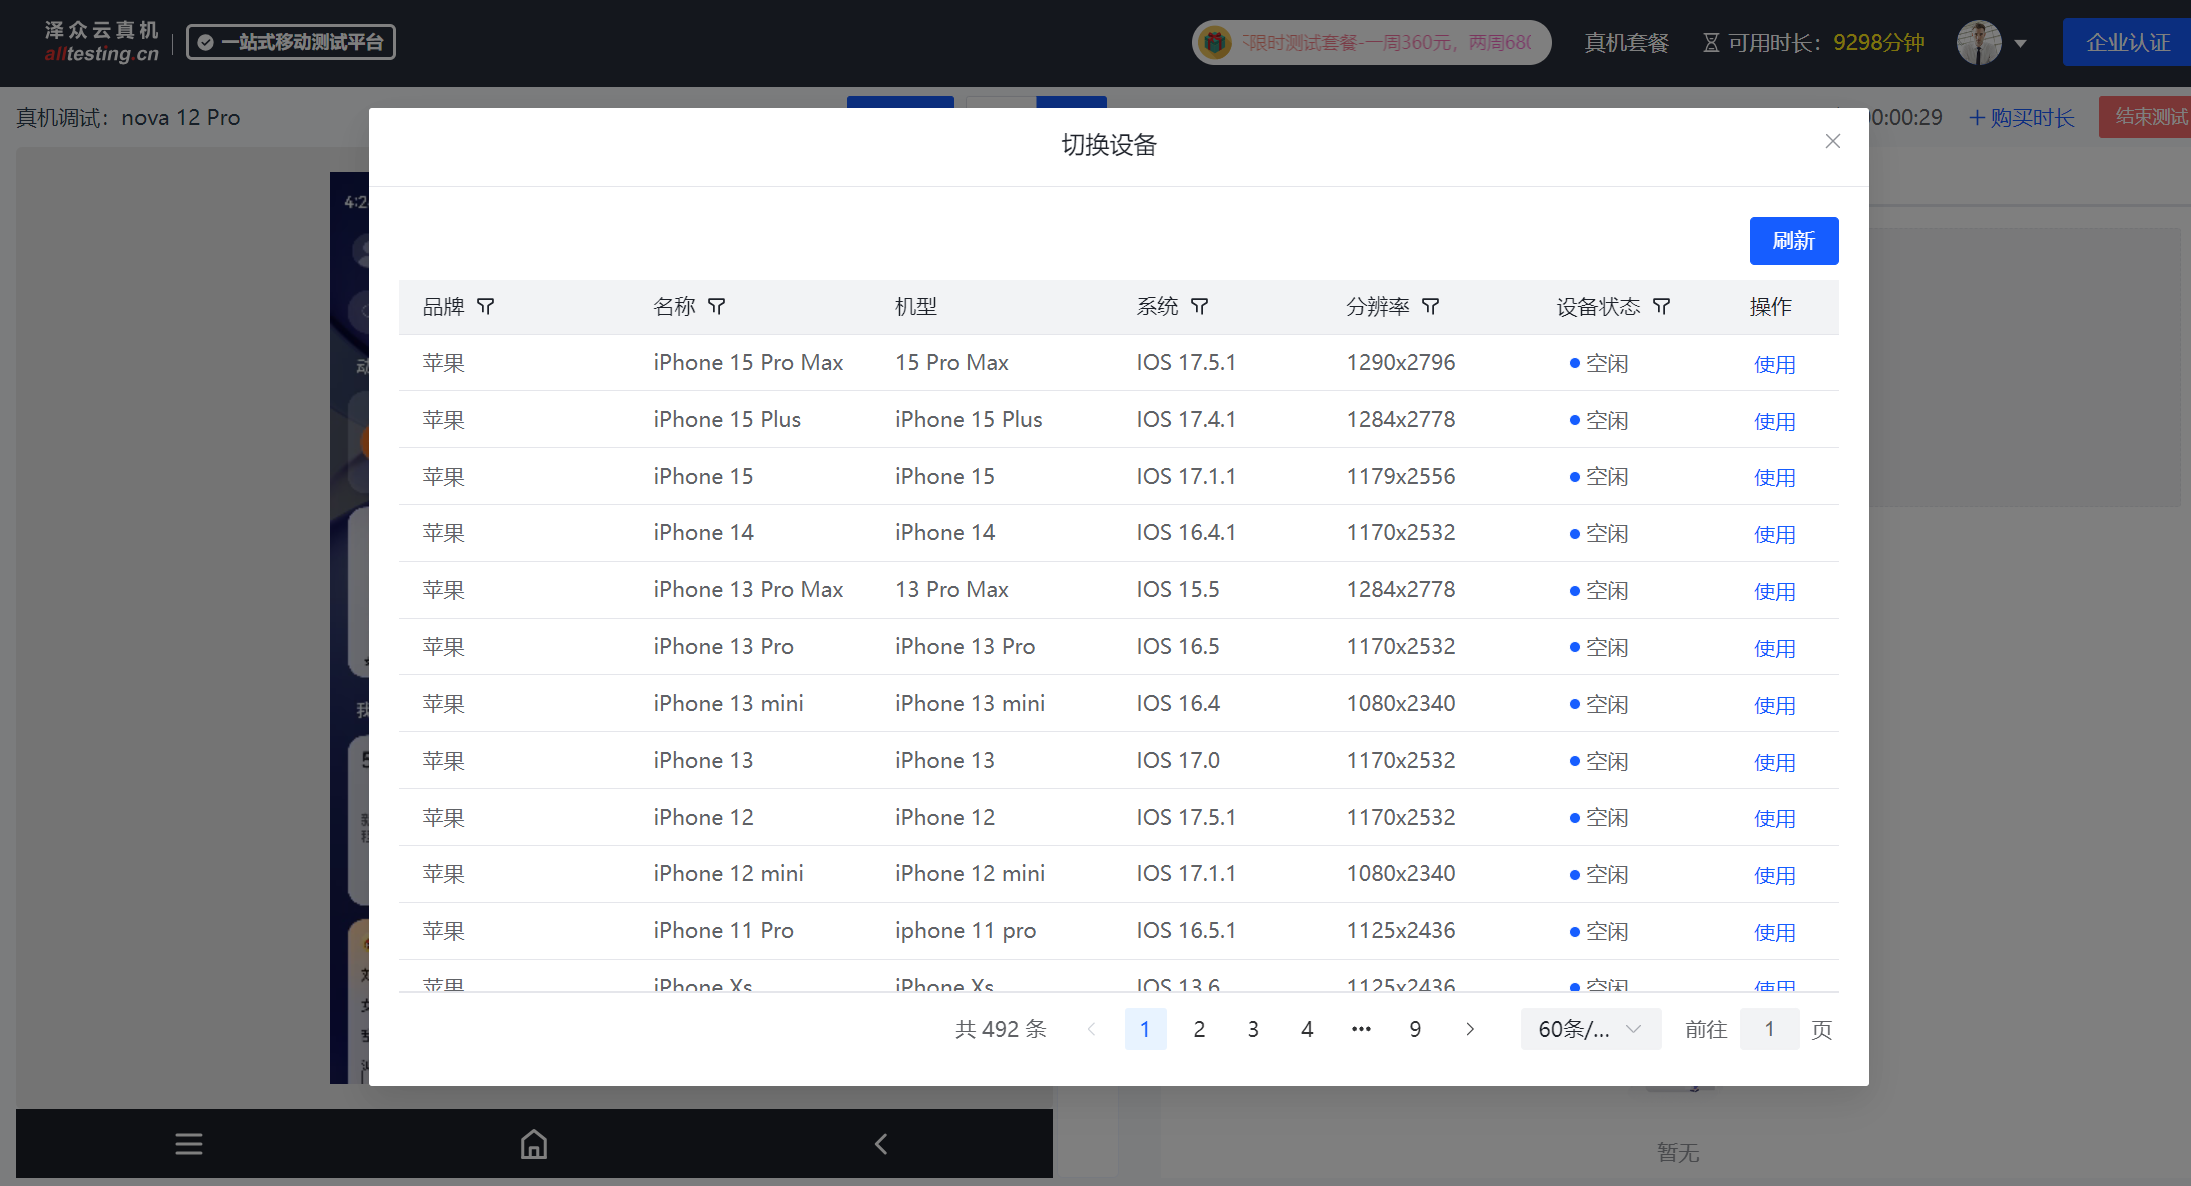2191x1186 pixels.
Task: Click the system column filter icon
Action: pyautogui.click(x=1200, y=307)
